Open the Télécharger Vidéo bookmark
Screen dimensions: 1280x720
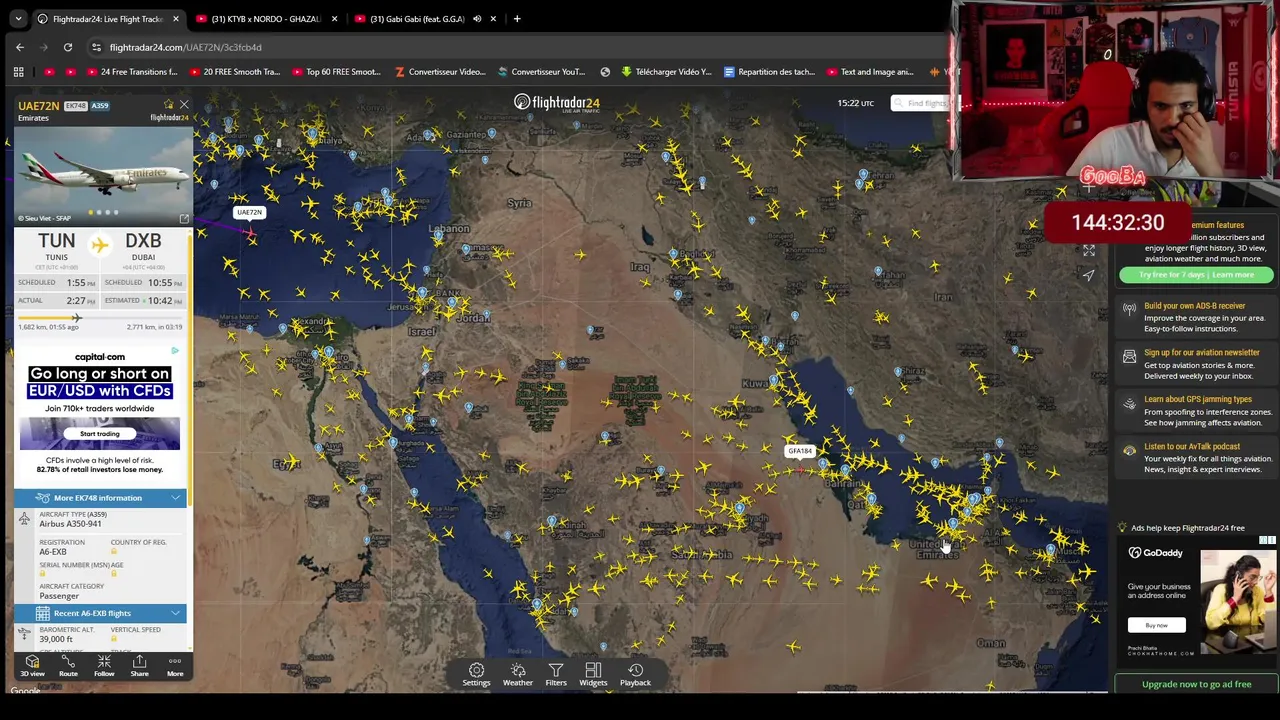pyautogui.click(x=666, y=72)
